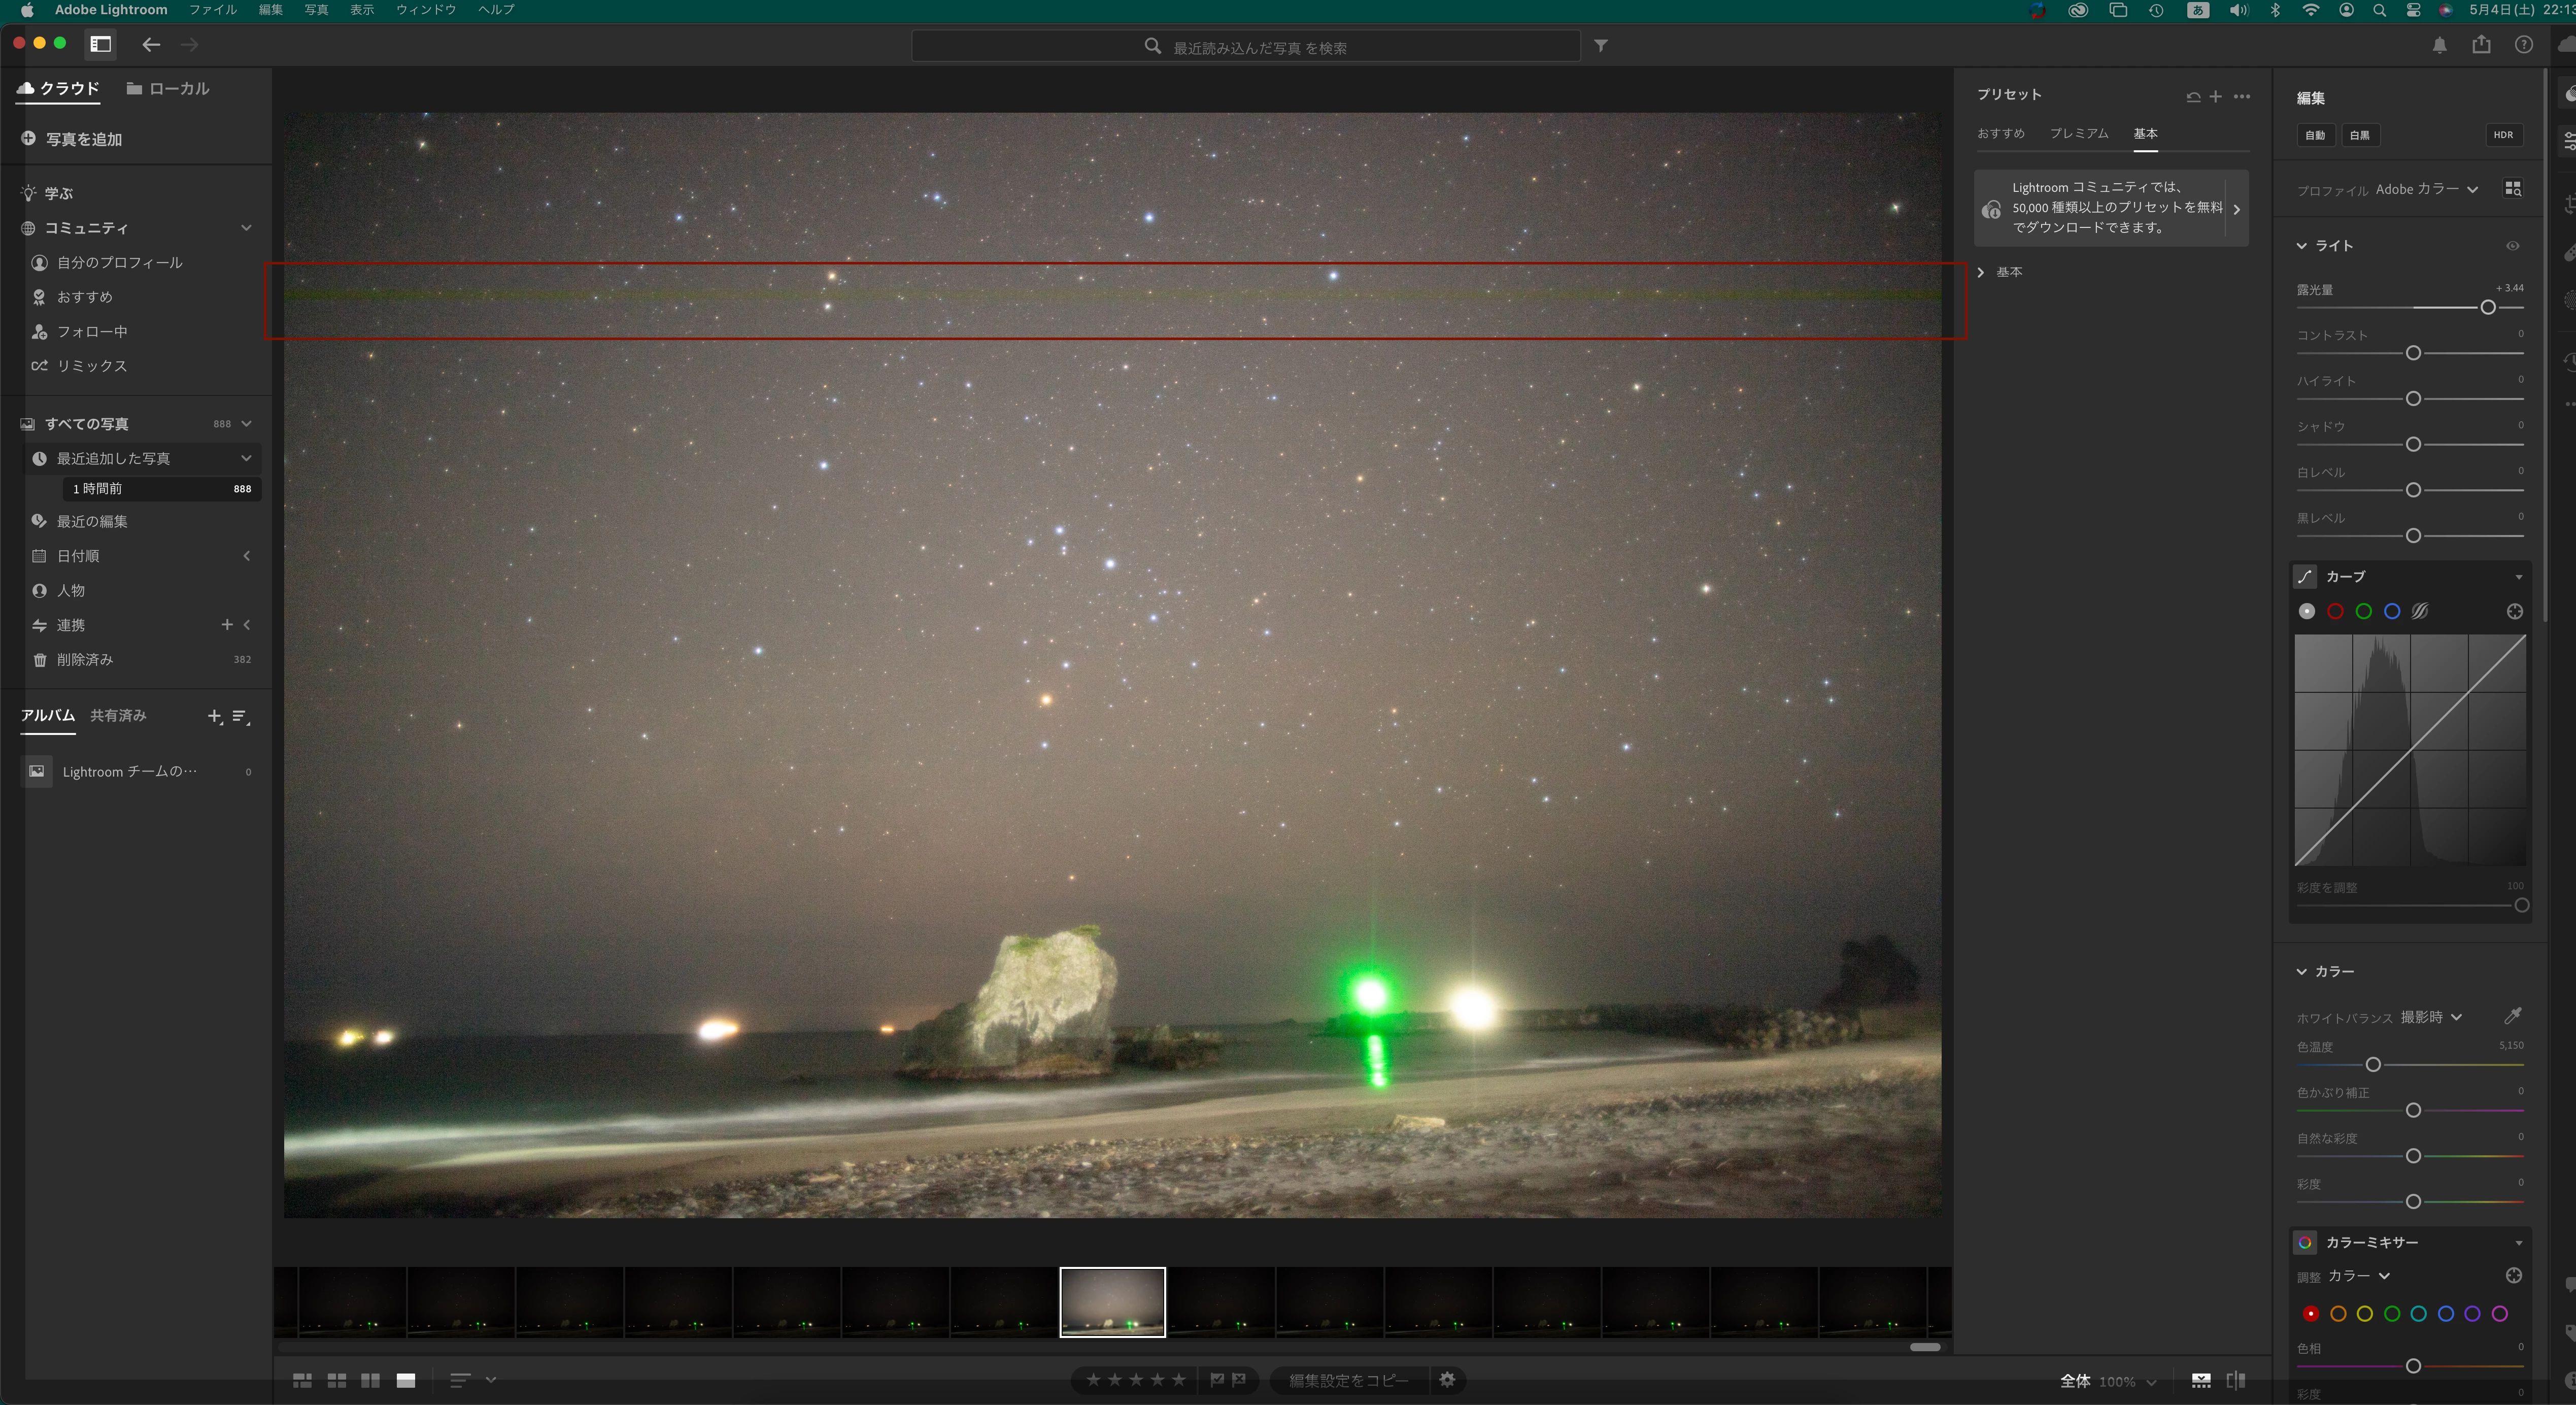Click the search filter funnel icon
Image resolution: width=2576 pixels, height=1405 pixels.
click(x=1600, y=46)
